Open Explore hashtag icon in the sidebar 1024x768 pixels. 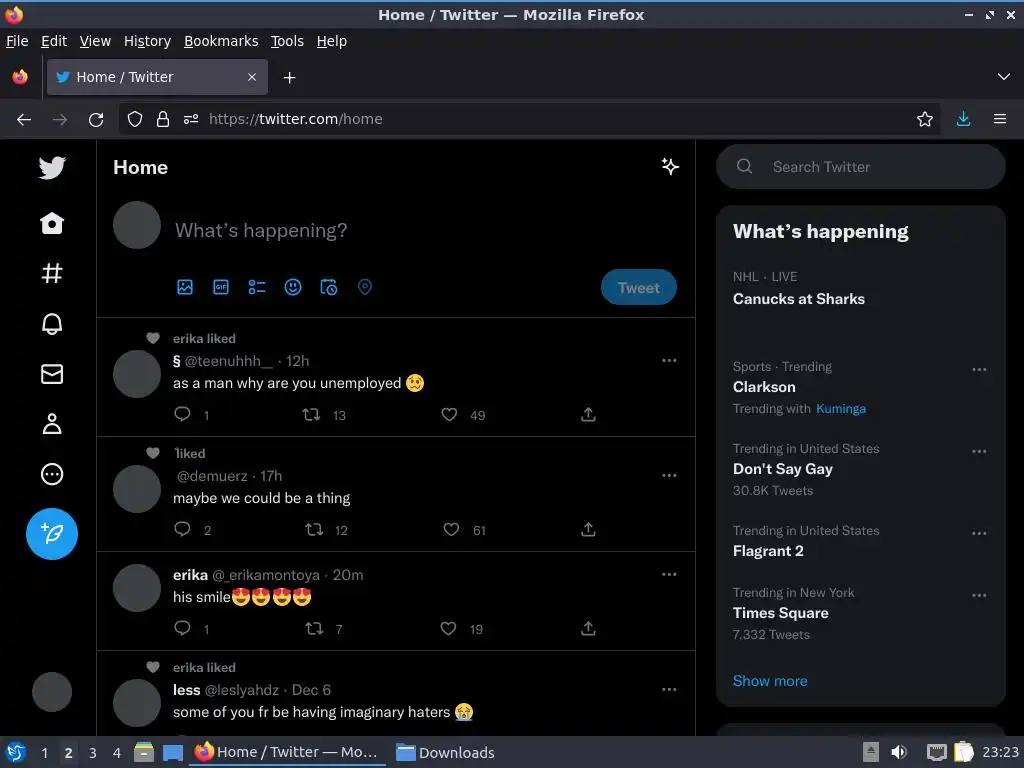click(52, 273)
